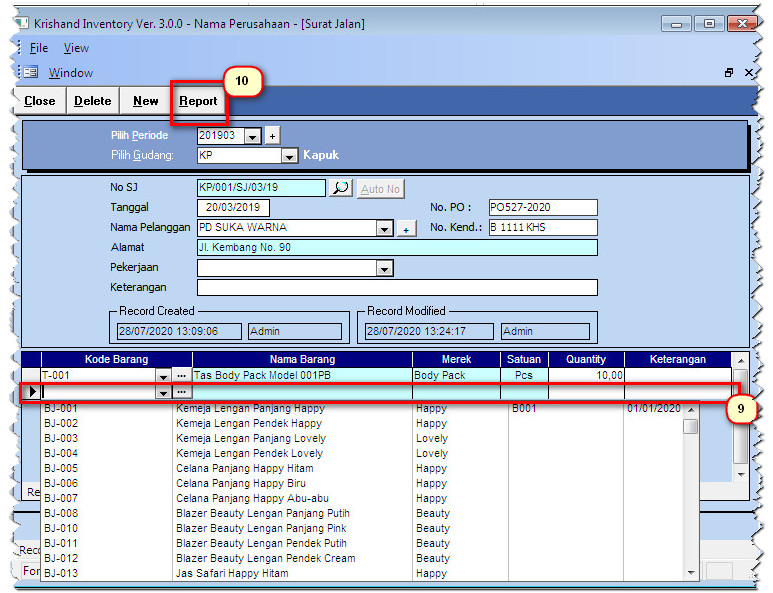Click the Body Pack merek cell
Image resolution: width=773 pixels, height=593 pixels.
(456, 376)
